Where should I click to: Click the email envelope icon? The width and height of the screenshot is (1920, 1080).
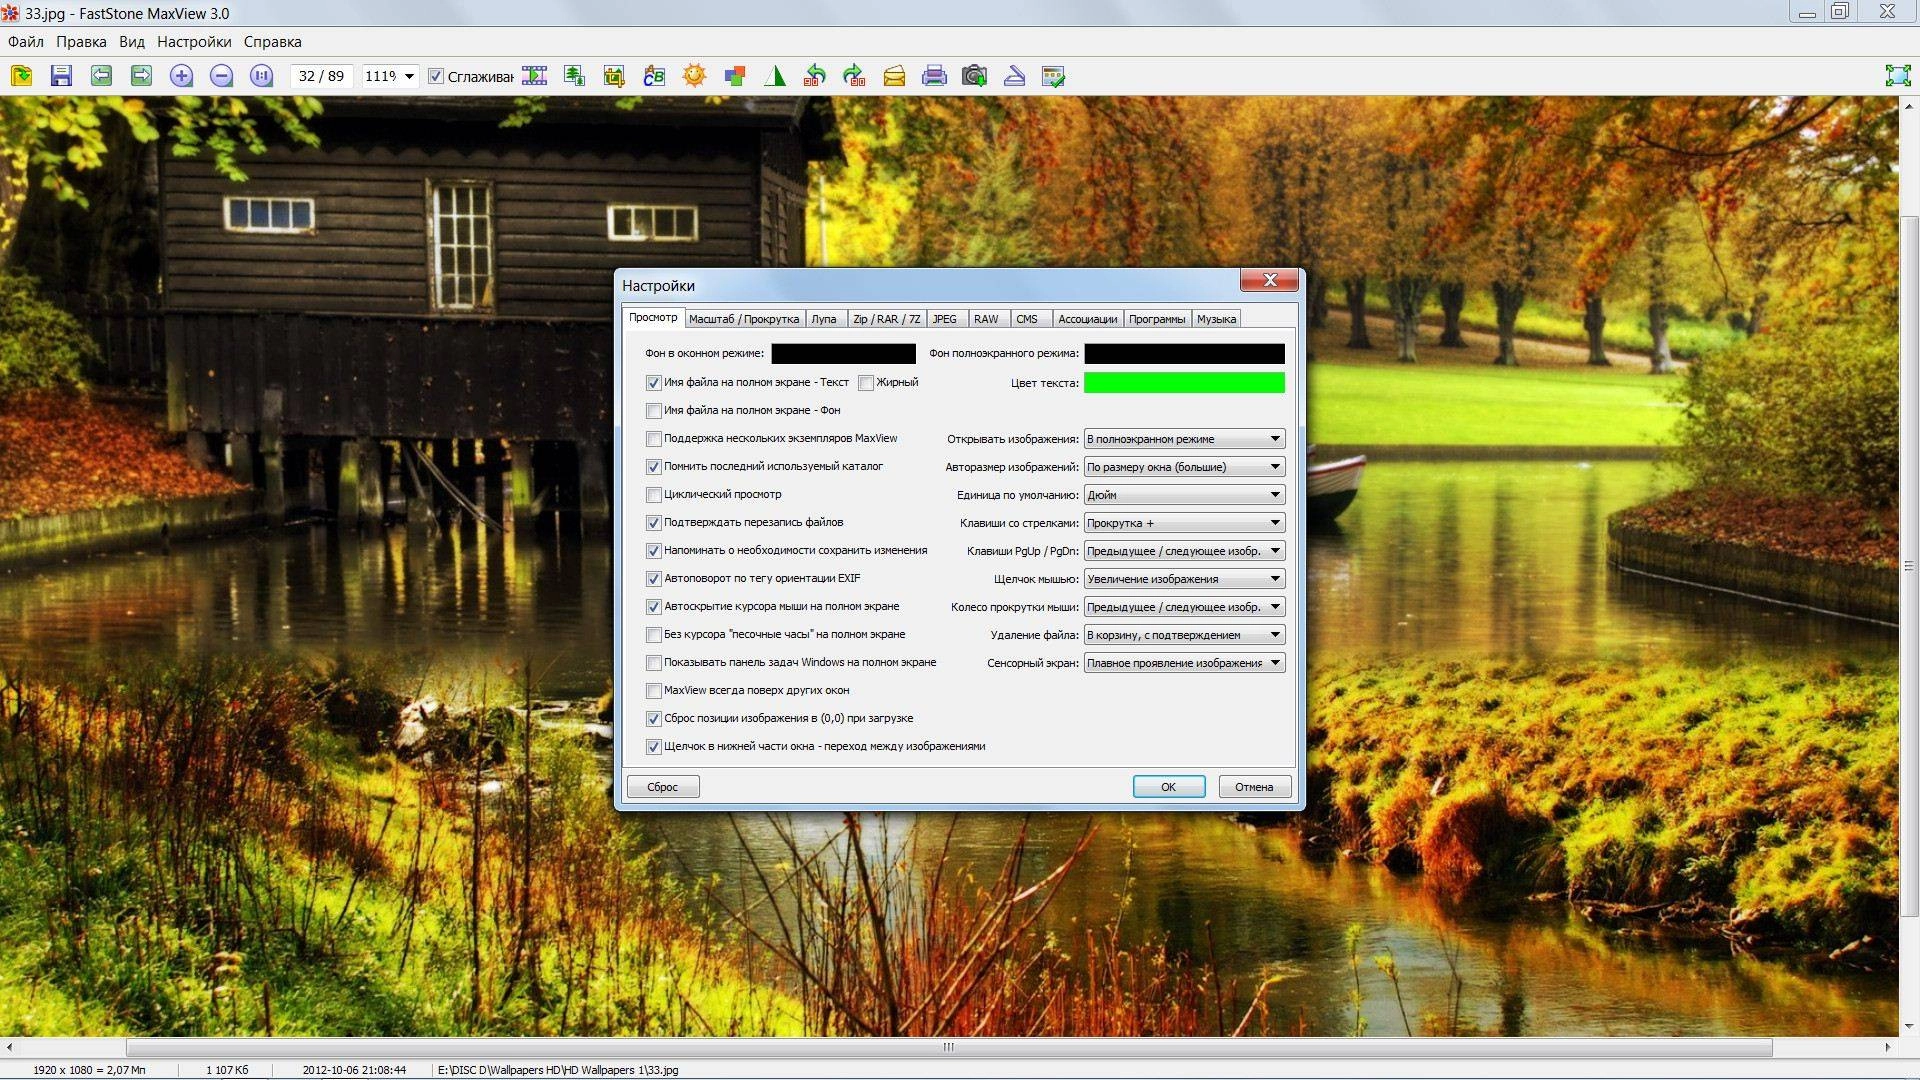894,76
